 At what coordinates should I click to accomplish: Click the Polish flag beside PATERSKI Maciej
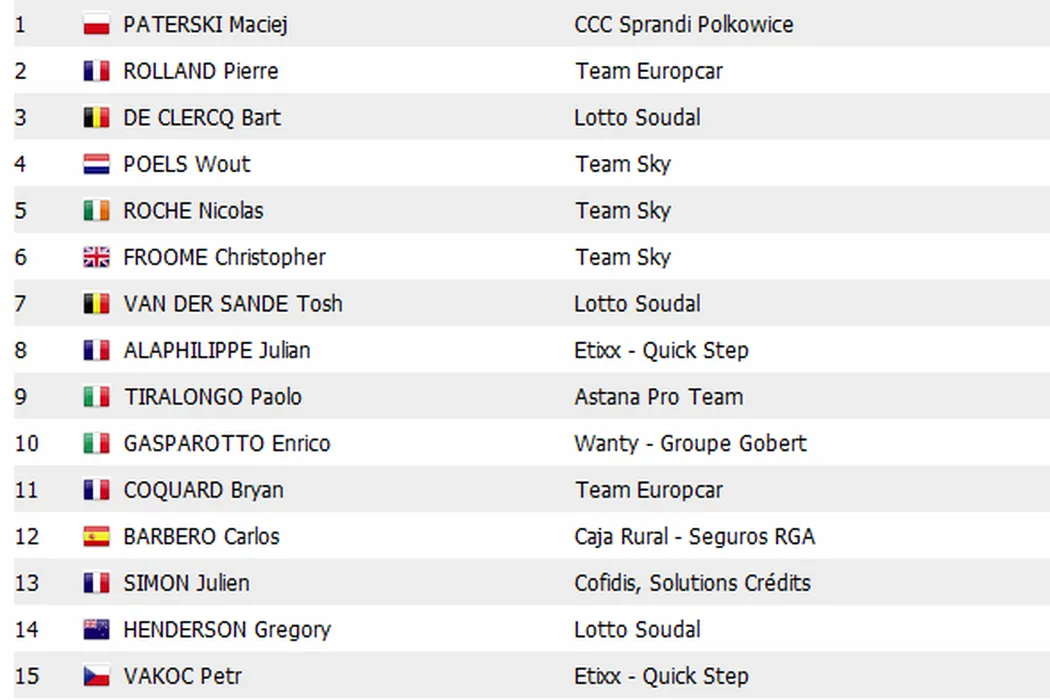click(x=96, y=25)
